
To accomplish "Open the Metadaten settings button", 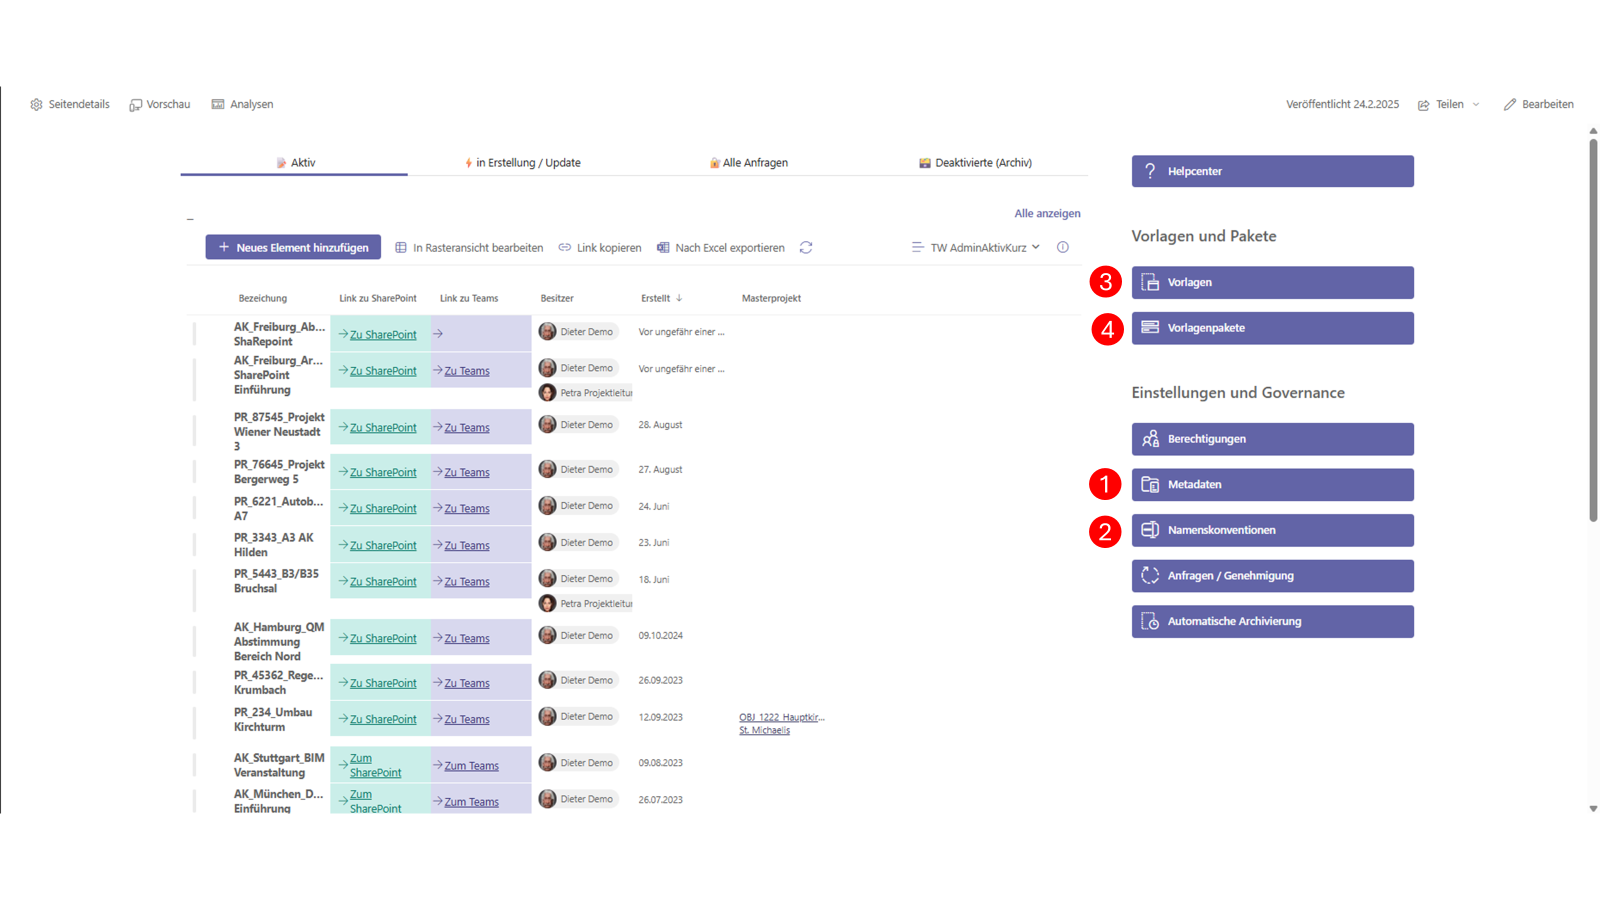I will point(1272,485).
